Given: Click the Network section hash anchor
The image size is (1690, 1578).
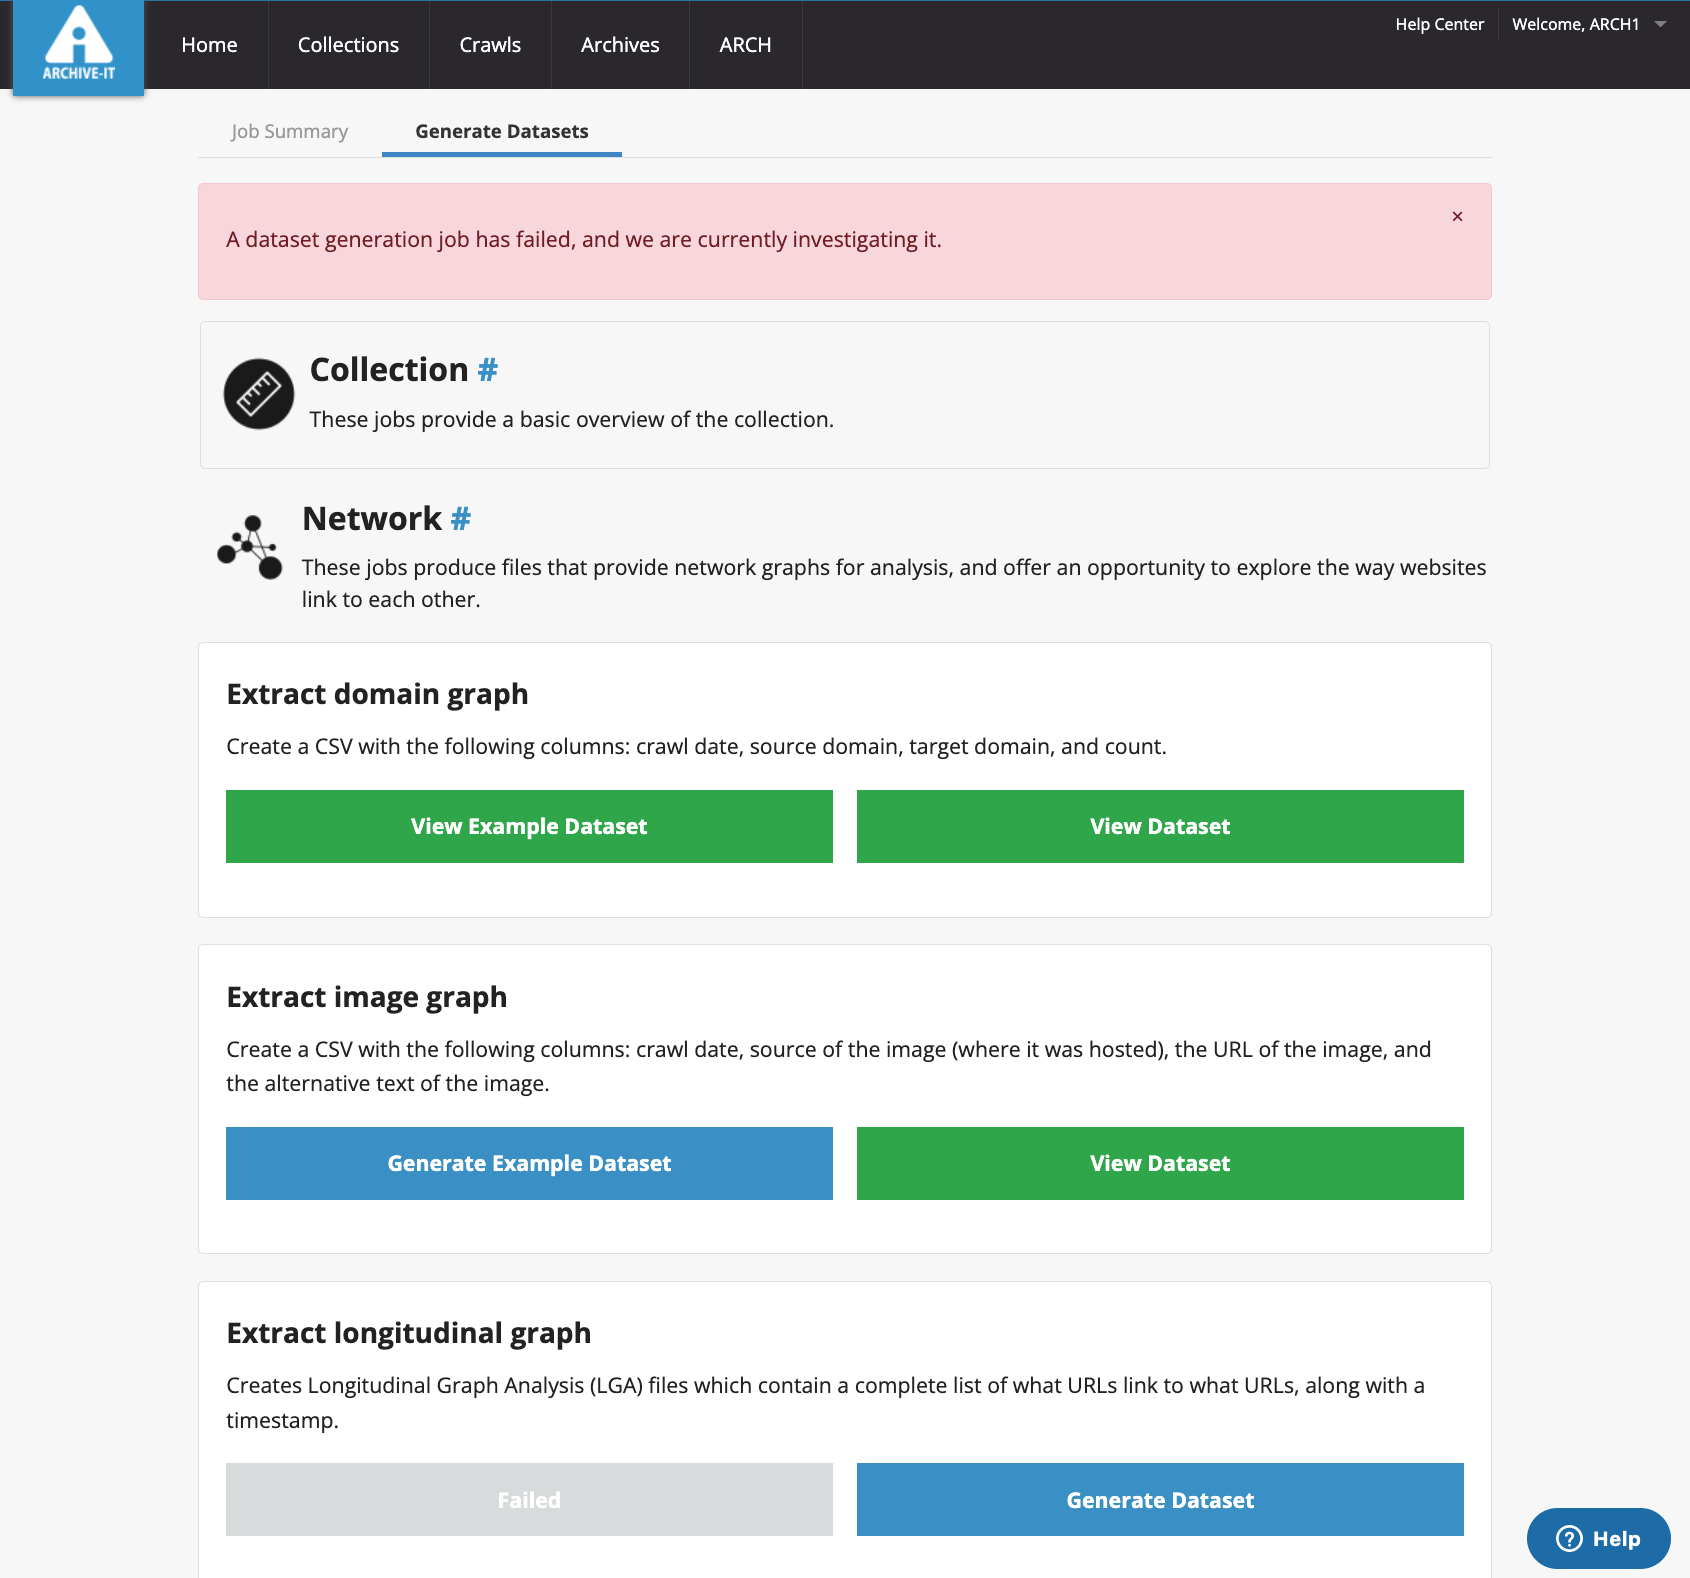Looking at the screenshot, I should pos(460,519).
